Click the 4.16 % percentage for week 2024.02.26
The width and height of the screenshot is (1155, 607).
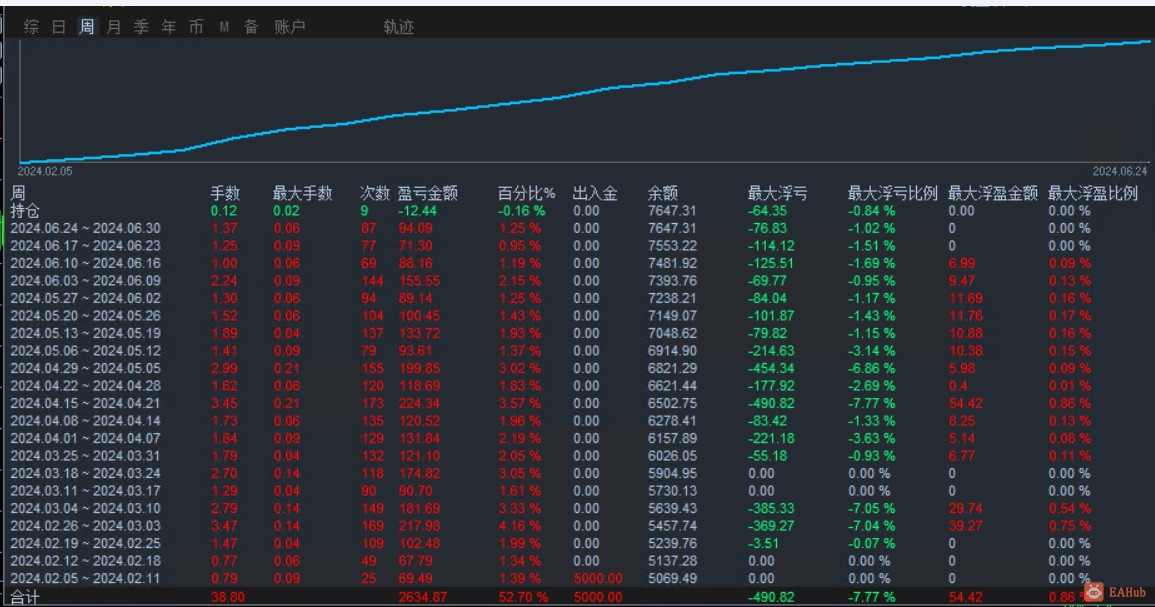(520, 526)
